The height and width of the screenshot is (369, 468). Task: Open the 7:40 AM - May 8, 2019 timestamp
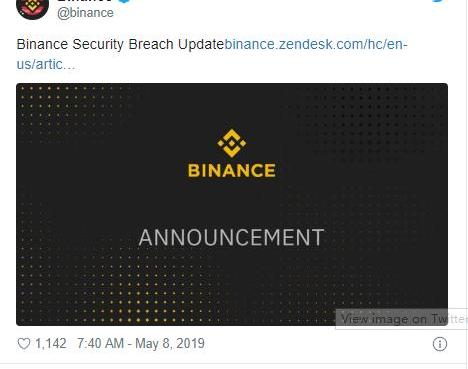click(x=141, y=343)
